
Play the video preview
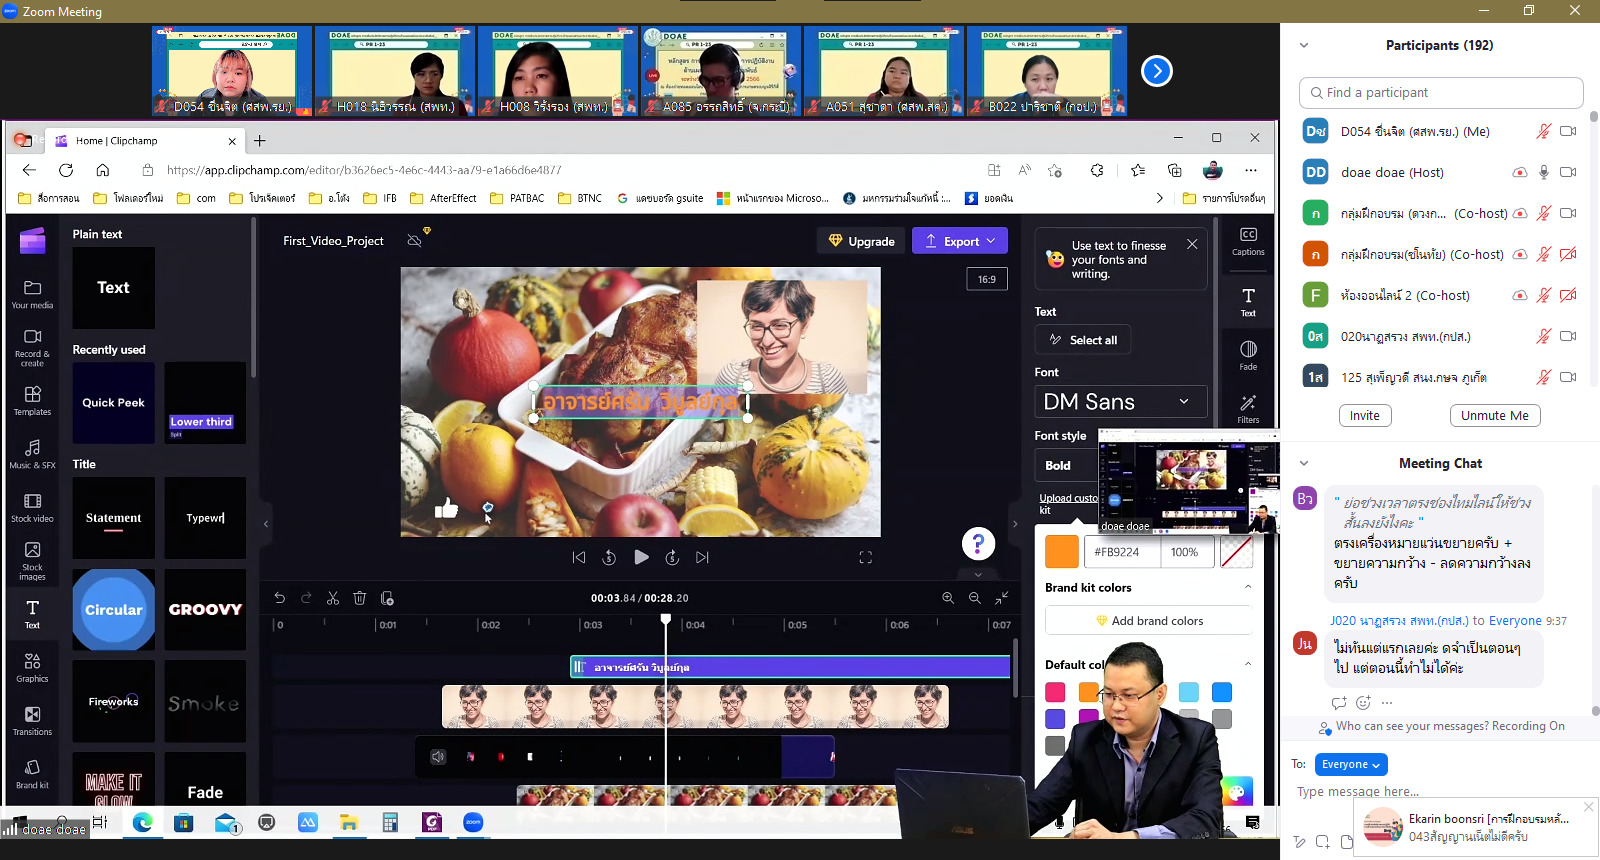click(x=641, y=557)
